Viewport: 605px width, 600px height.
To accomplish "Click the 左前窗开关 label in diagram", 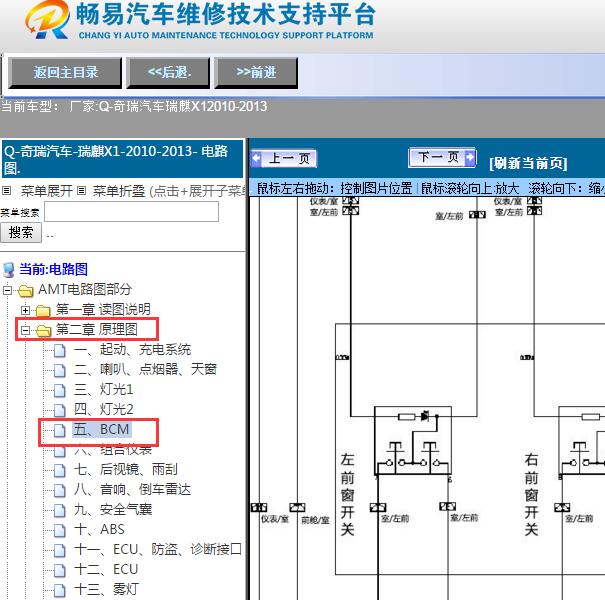I will click(x=347, y=494).
